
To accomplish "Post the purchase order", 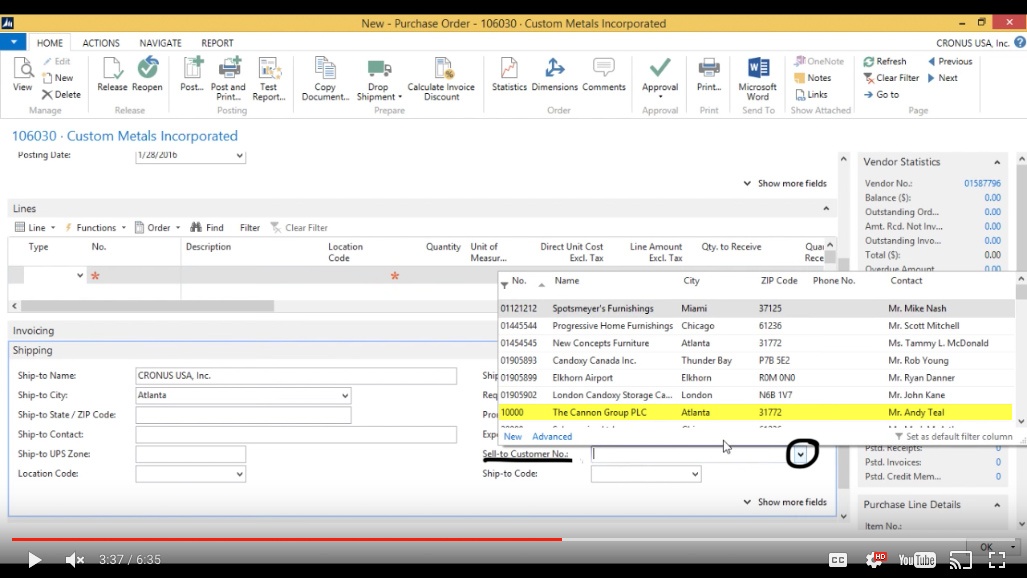I will coord(192,74).
